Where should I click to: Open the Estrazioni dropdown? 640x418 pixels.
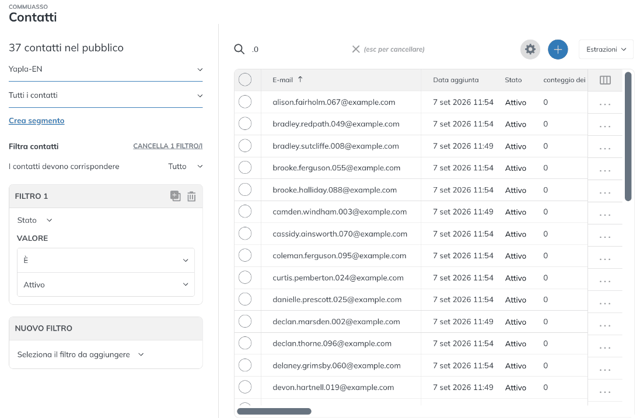pos(606,49)
